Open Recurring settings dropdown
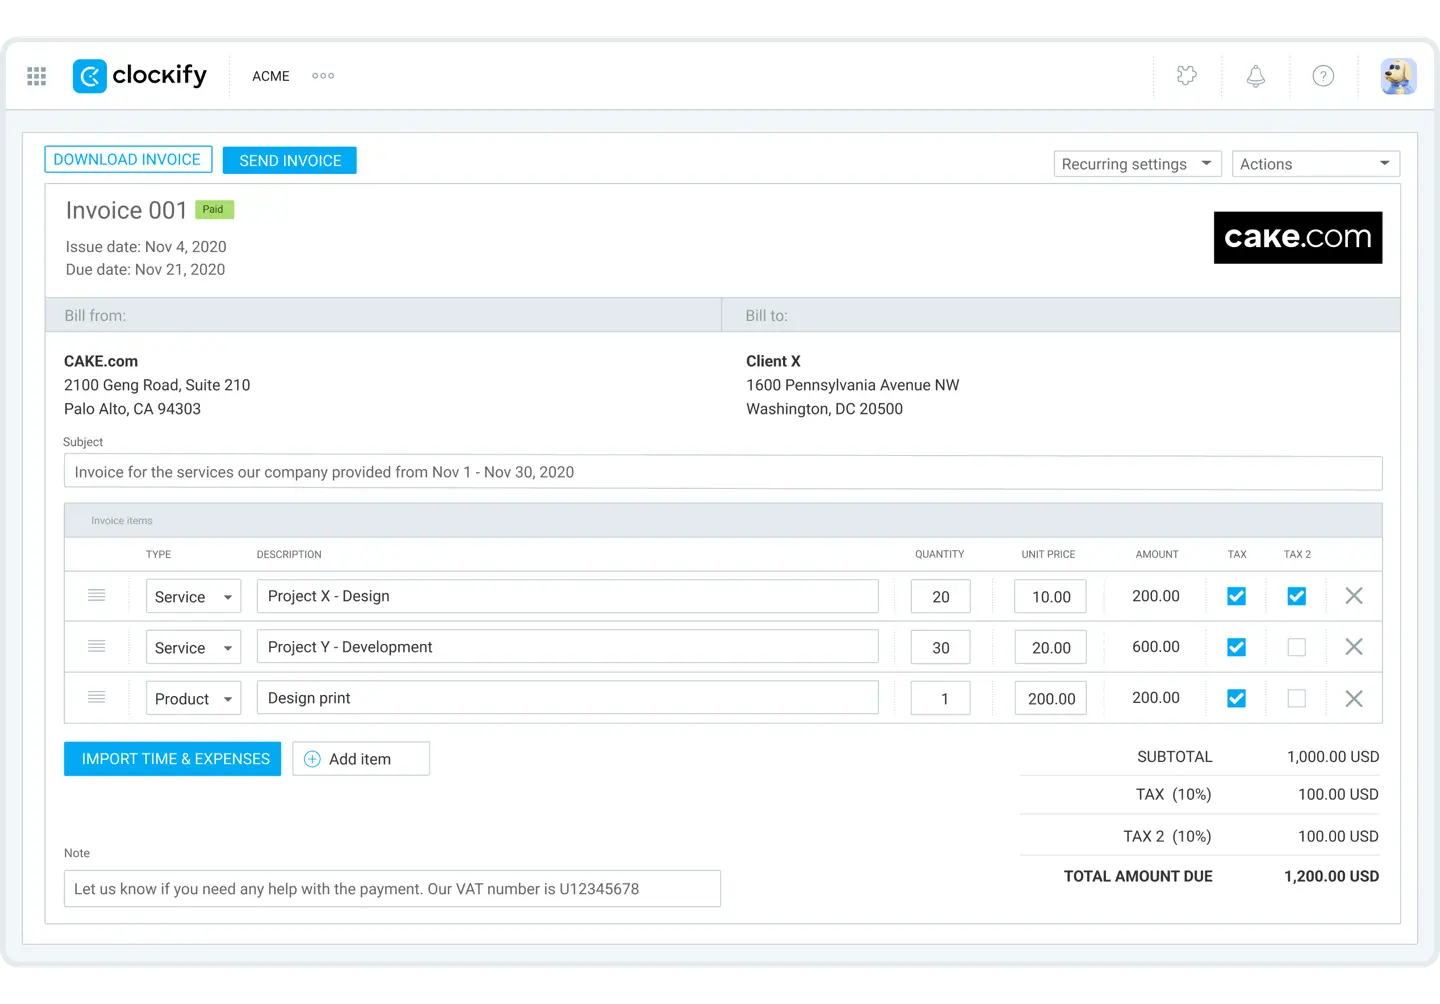 pos(1138,164)
